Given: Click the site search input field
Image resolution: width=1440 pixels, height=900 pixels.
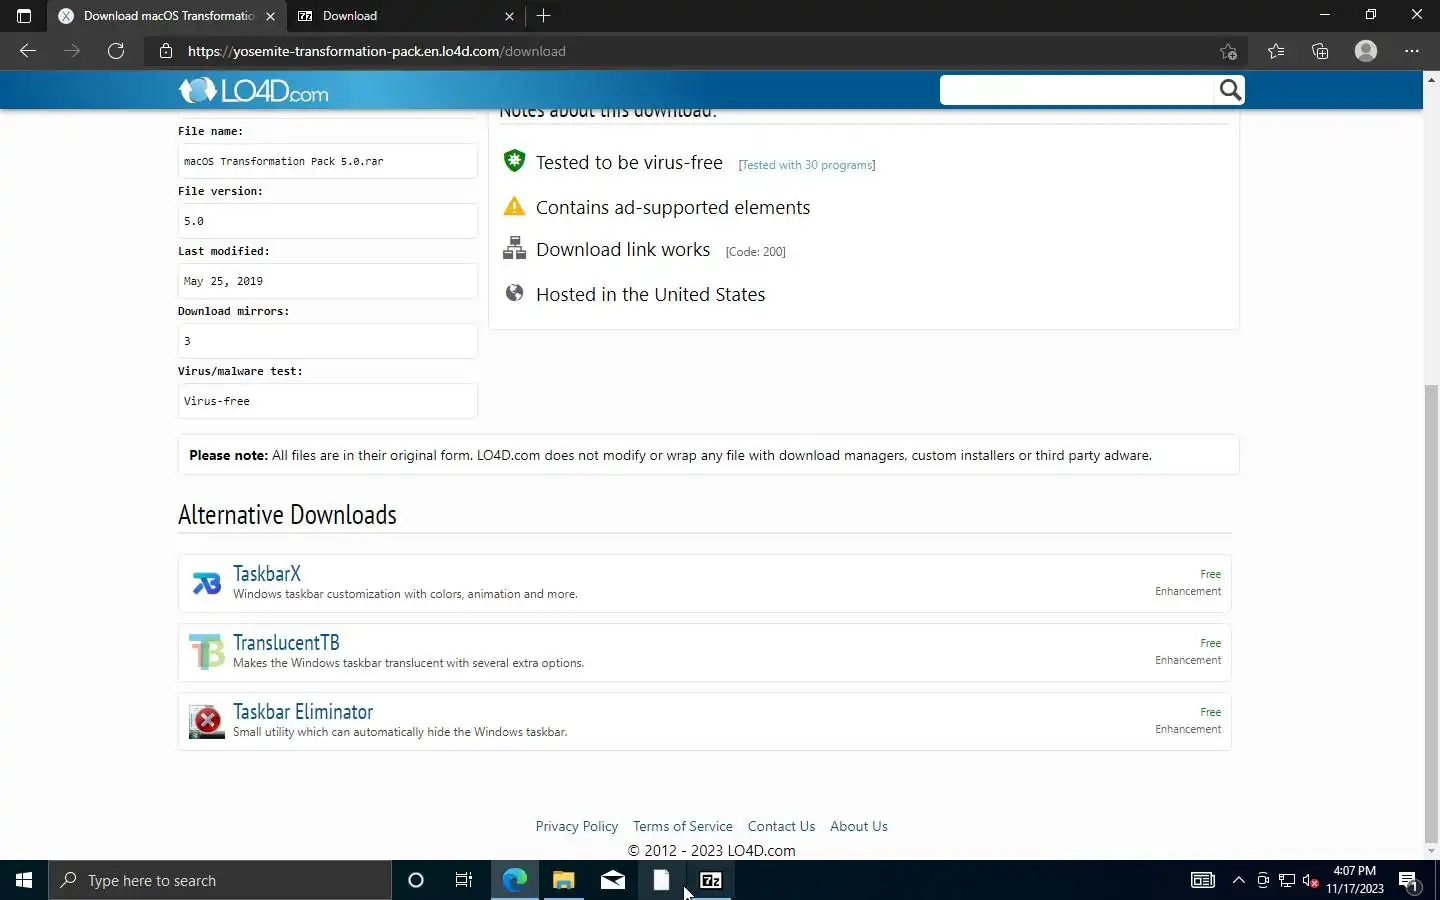Looking at the screenshot, I should [1077, 90].
